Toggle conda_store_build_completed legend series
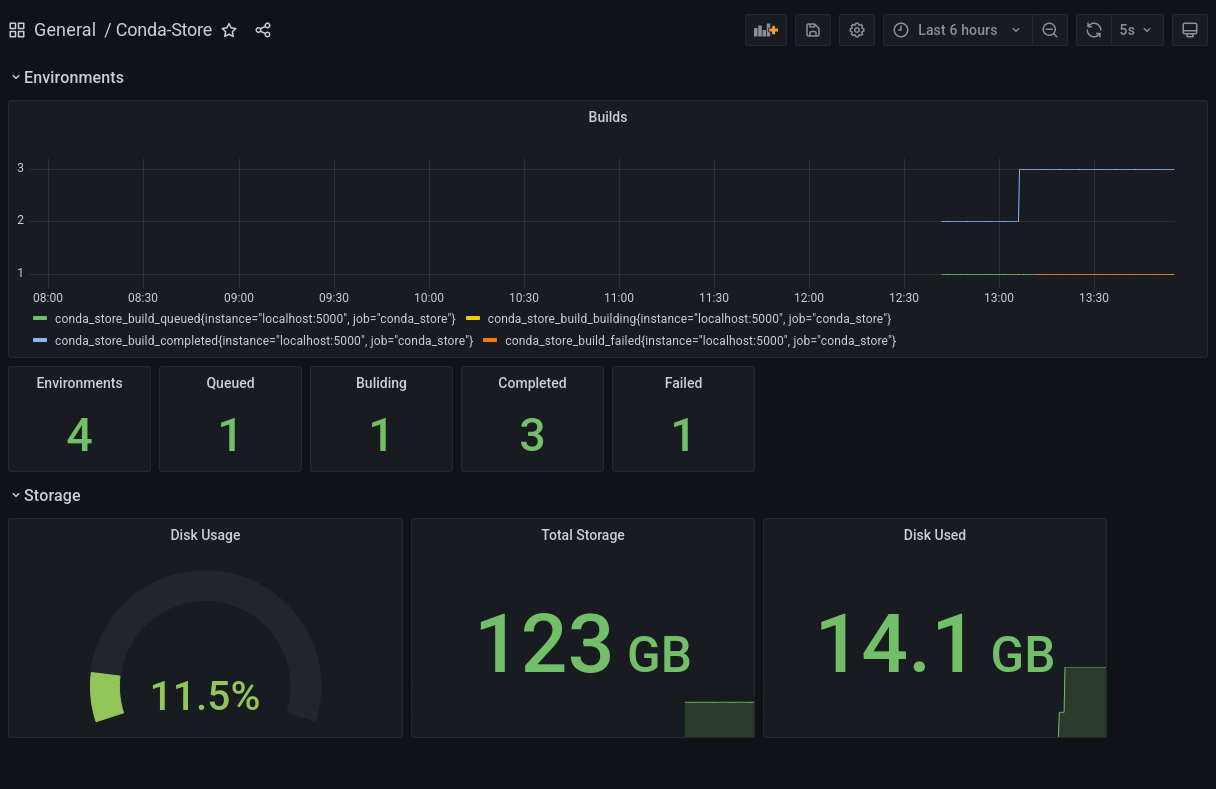Viewport: 1216px width, 789px height. pos(263,341)
